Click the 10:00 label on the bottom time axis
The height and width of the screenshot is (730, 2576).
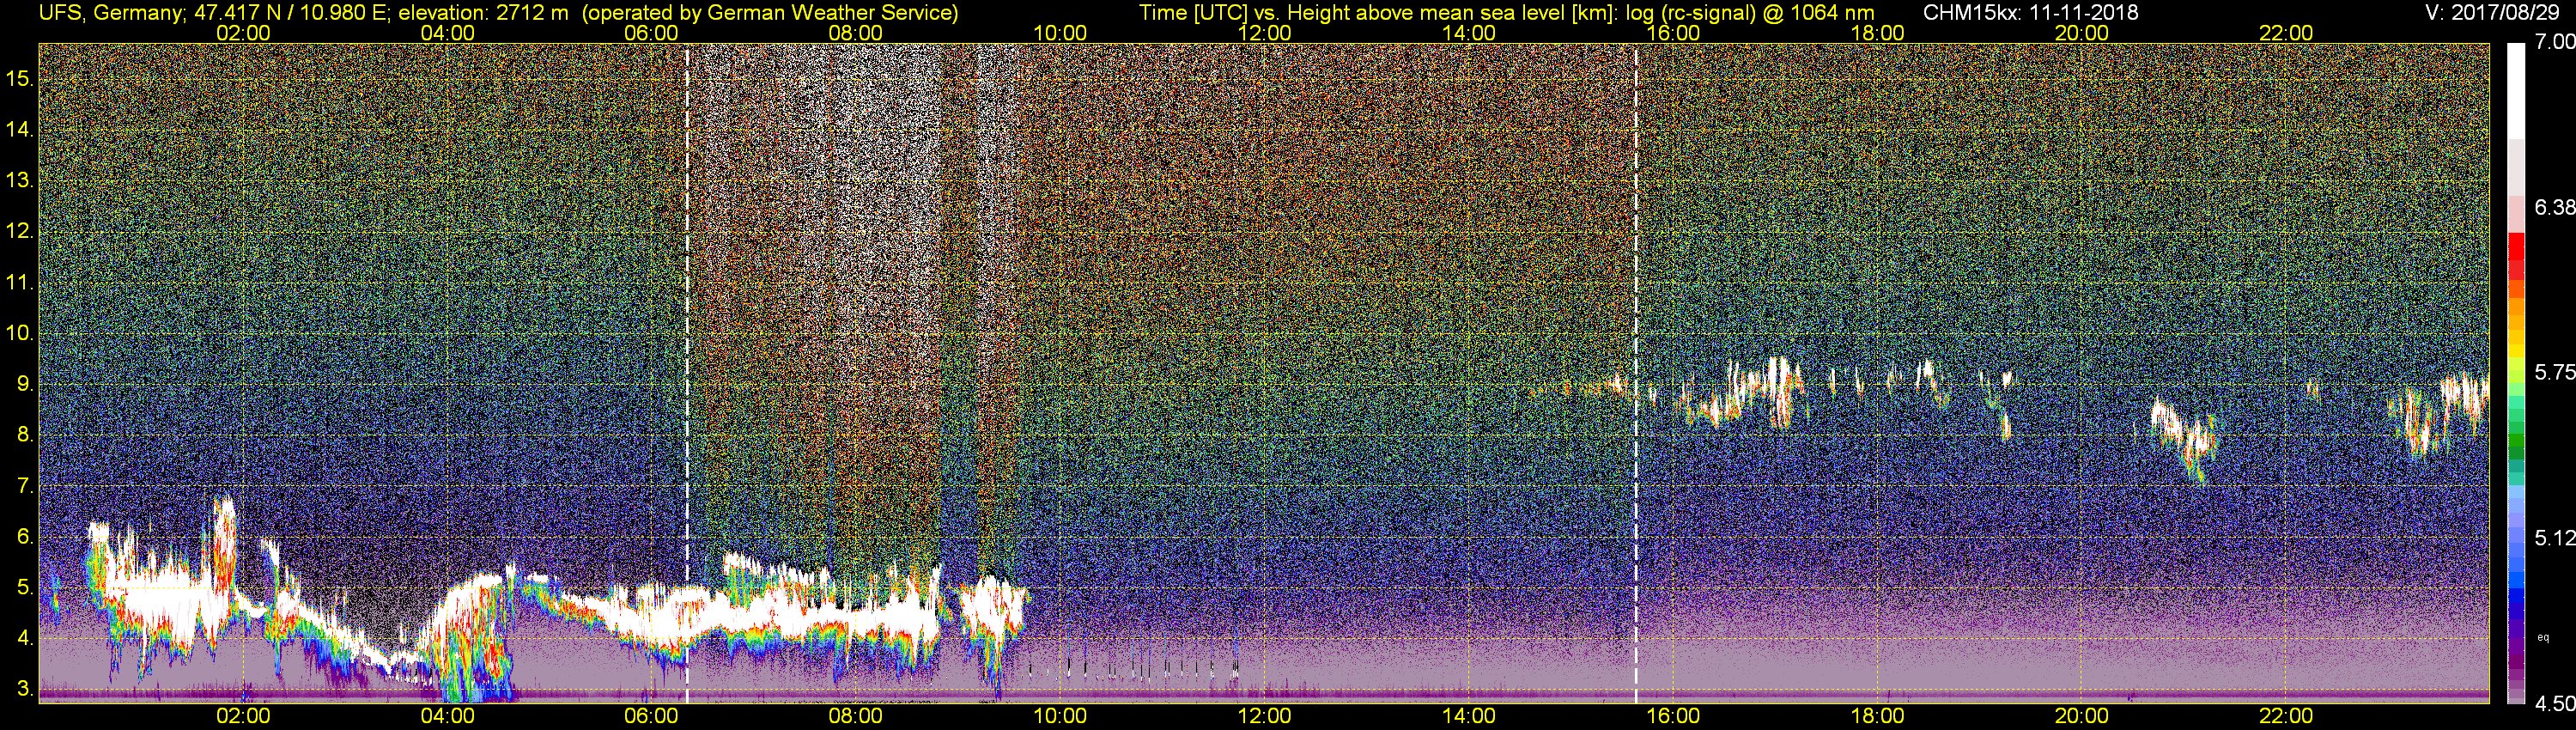(1060, 716)
